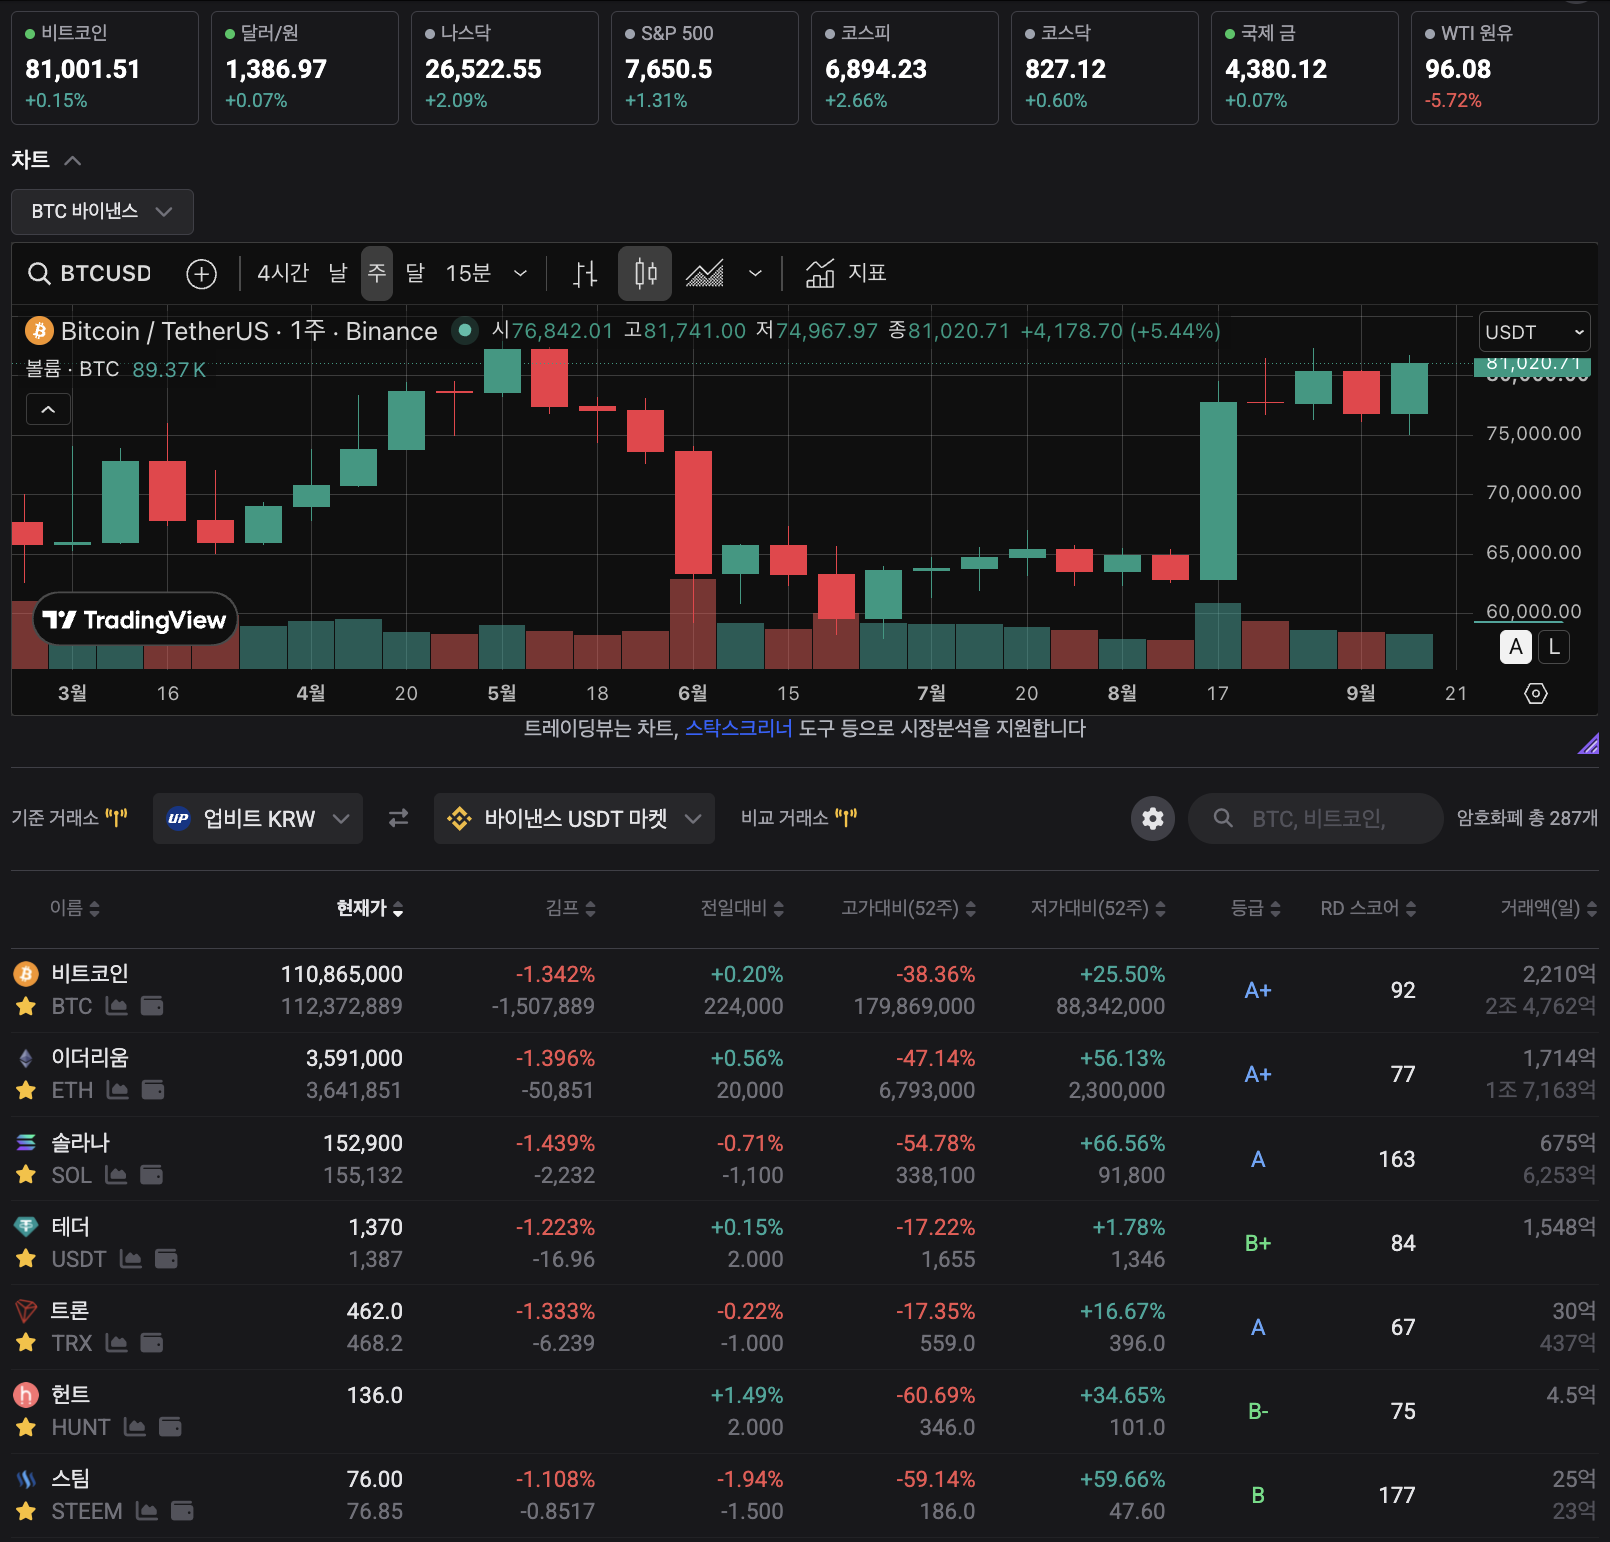
Task: Open table settings gear icon
Action: click(1153, 818)
